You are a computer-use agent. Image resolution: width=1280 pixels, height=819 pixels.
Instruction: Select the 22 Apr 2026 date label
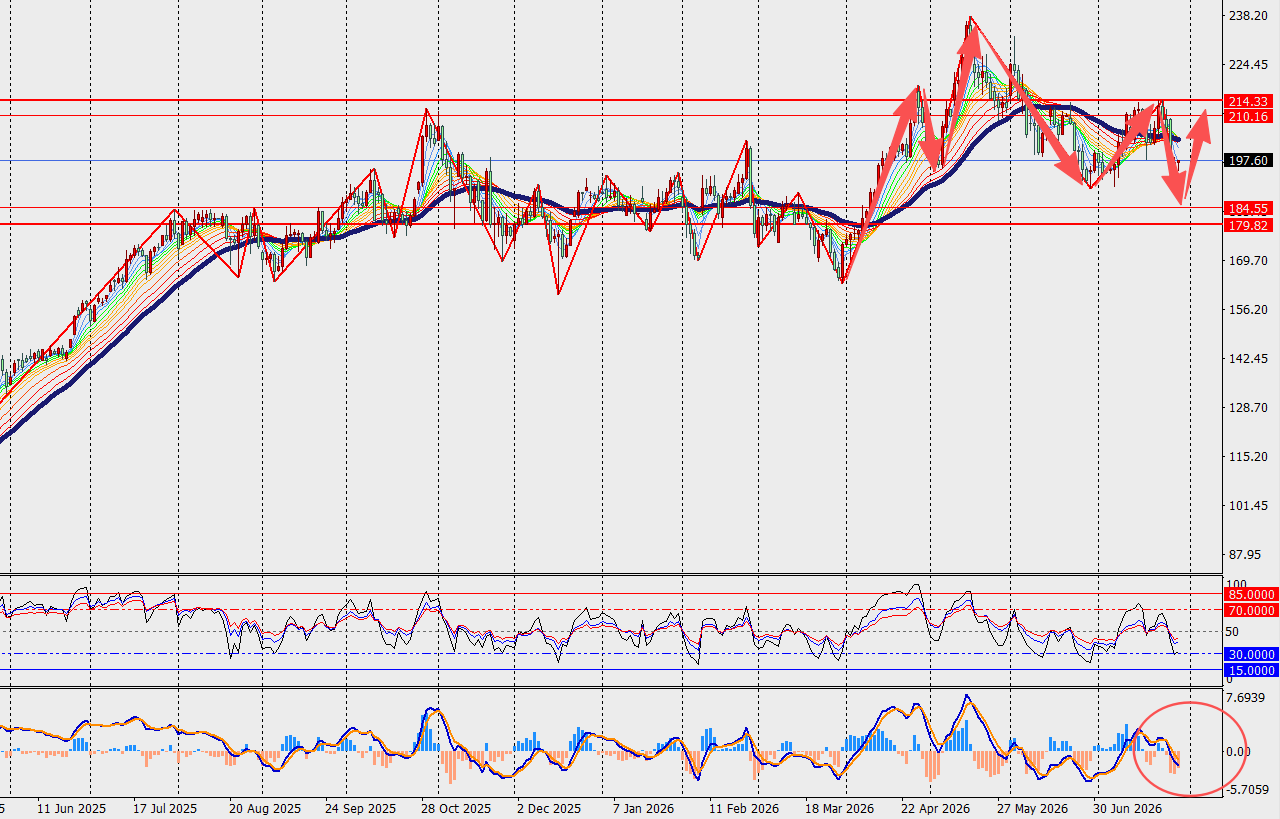pyautogui.click(x=936, y=808)
